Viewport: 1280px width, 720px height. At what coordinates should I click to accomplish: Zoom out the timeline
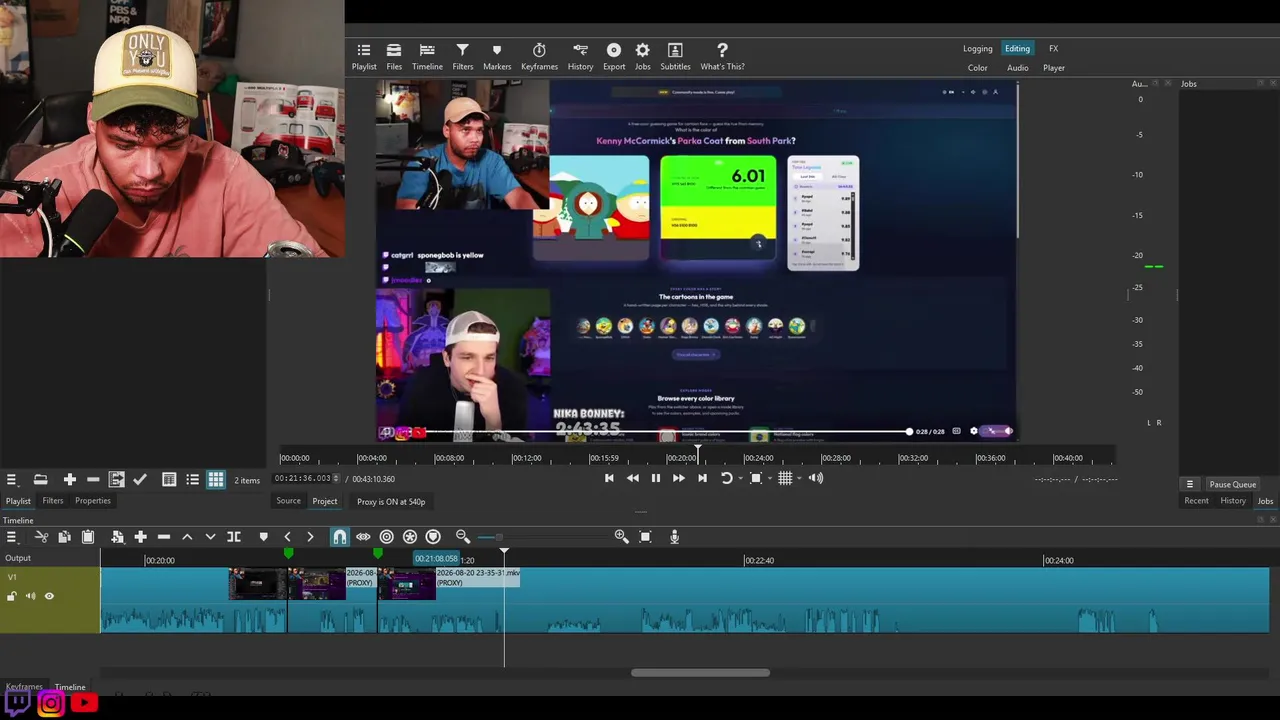[x=462, y=537]
